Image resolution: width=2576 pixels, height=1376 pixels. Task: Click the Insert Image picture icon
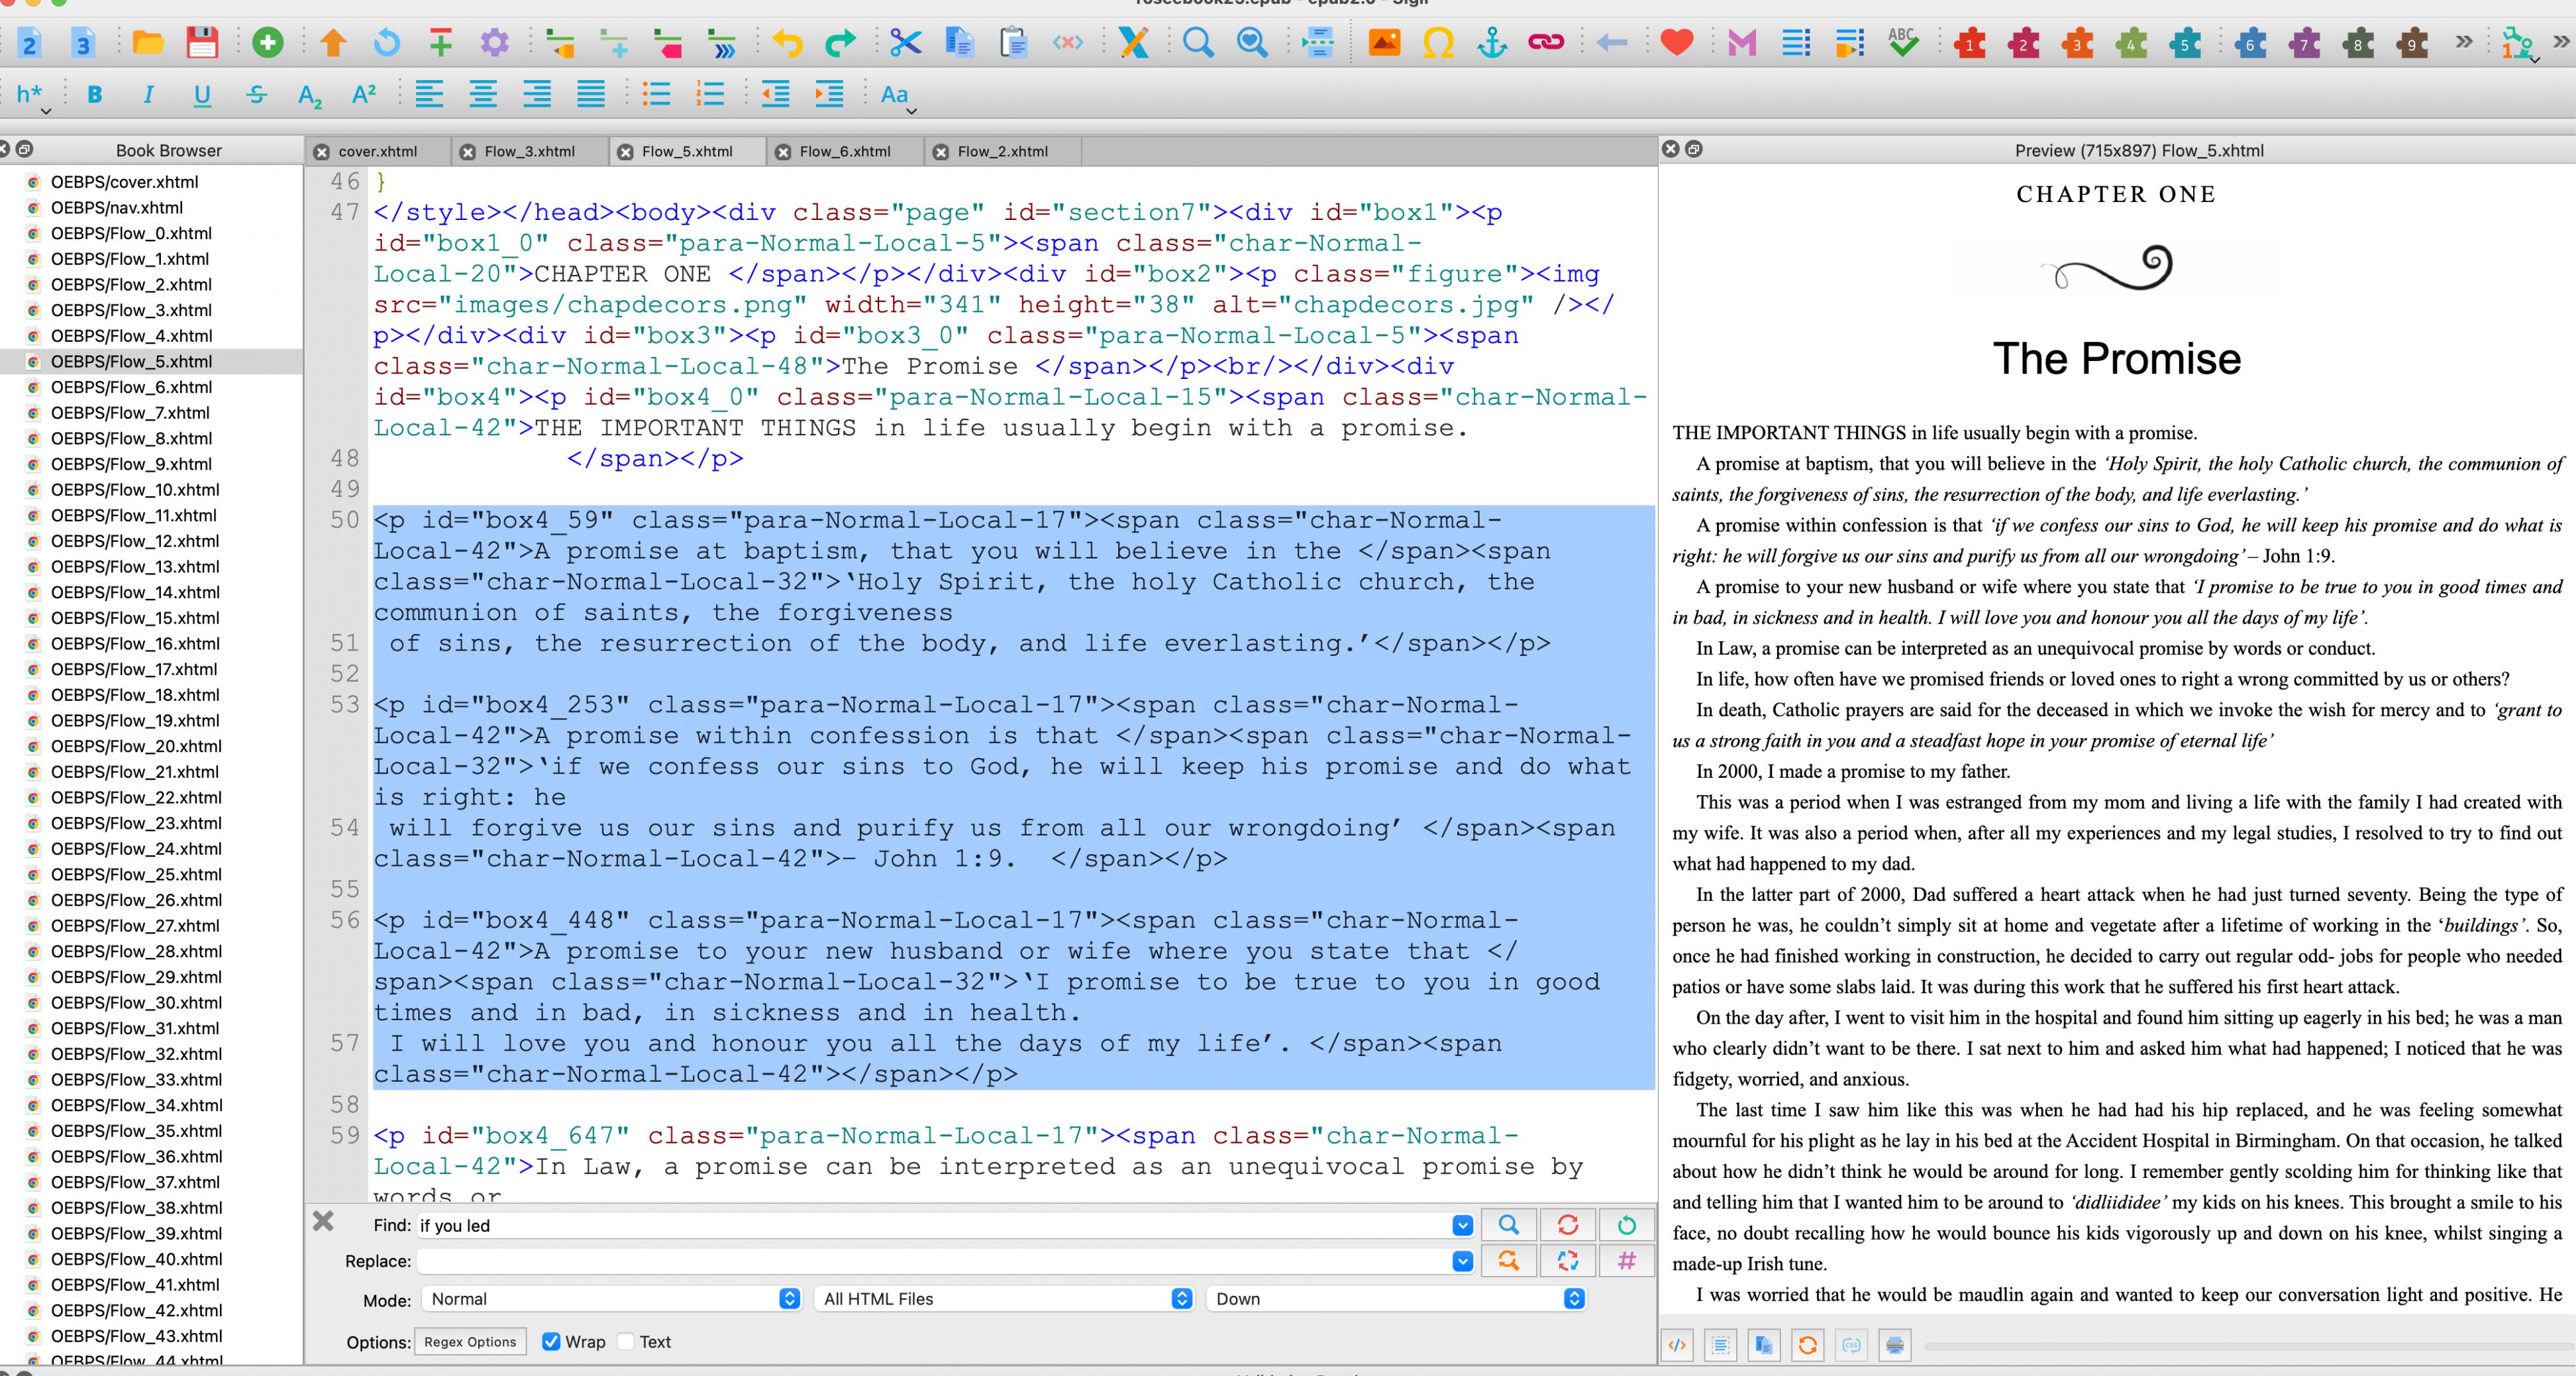pyautogui.click(x=1384, y=43)
